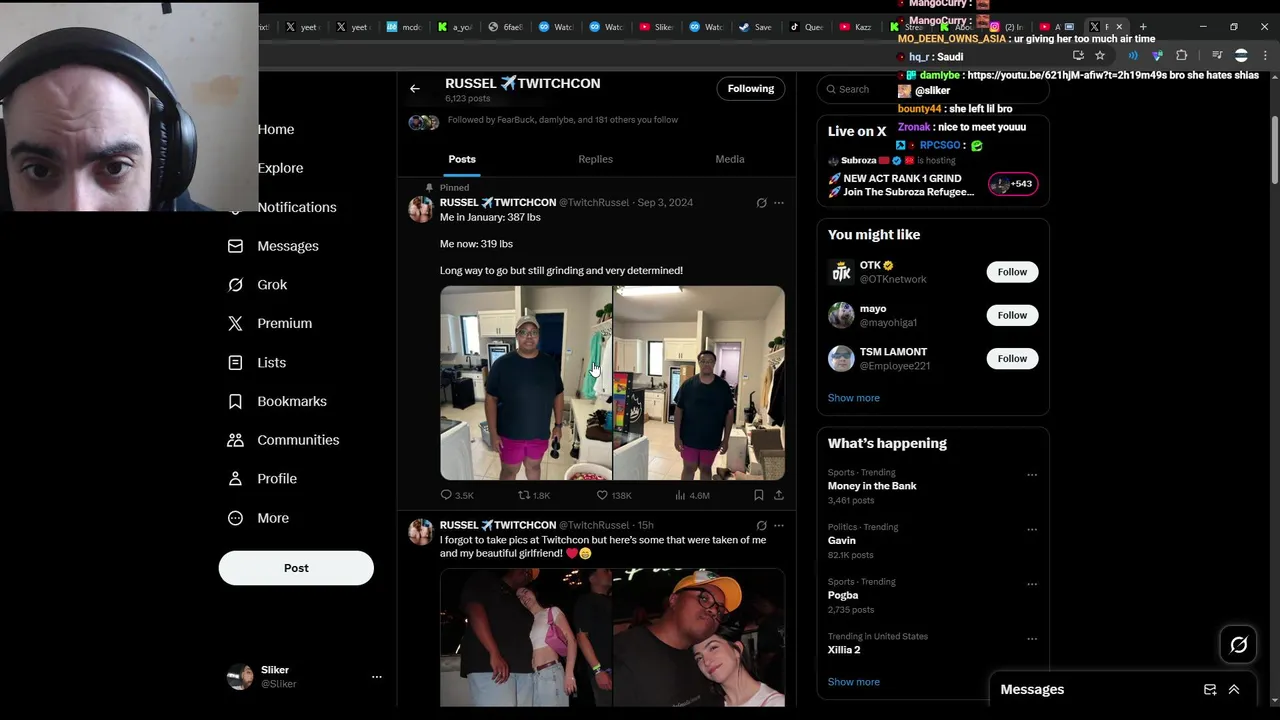
Task: Click the Following button on profile header
Action: (x=751, y=89)
